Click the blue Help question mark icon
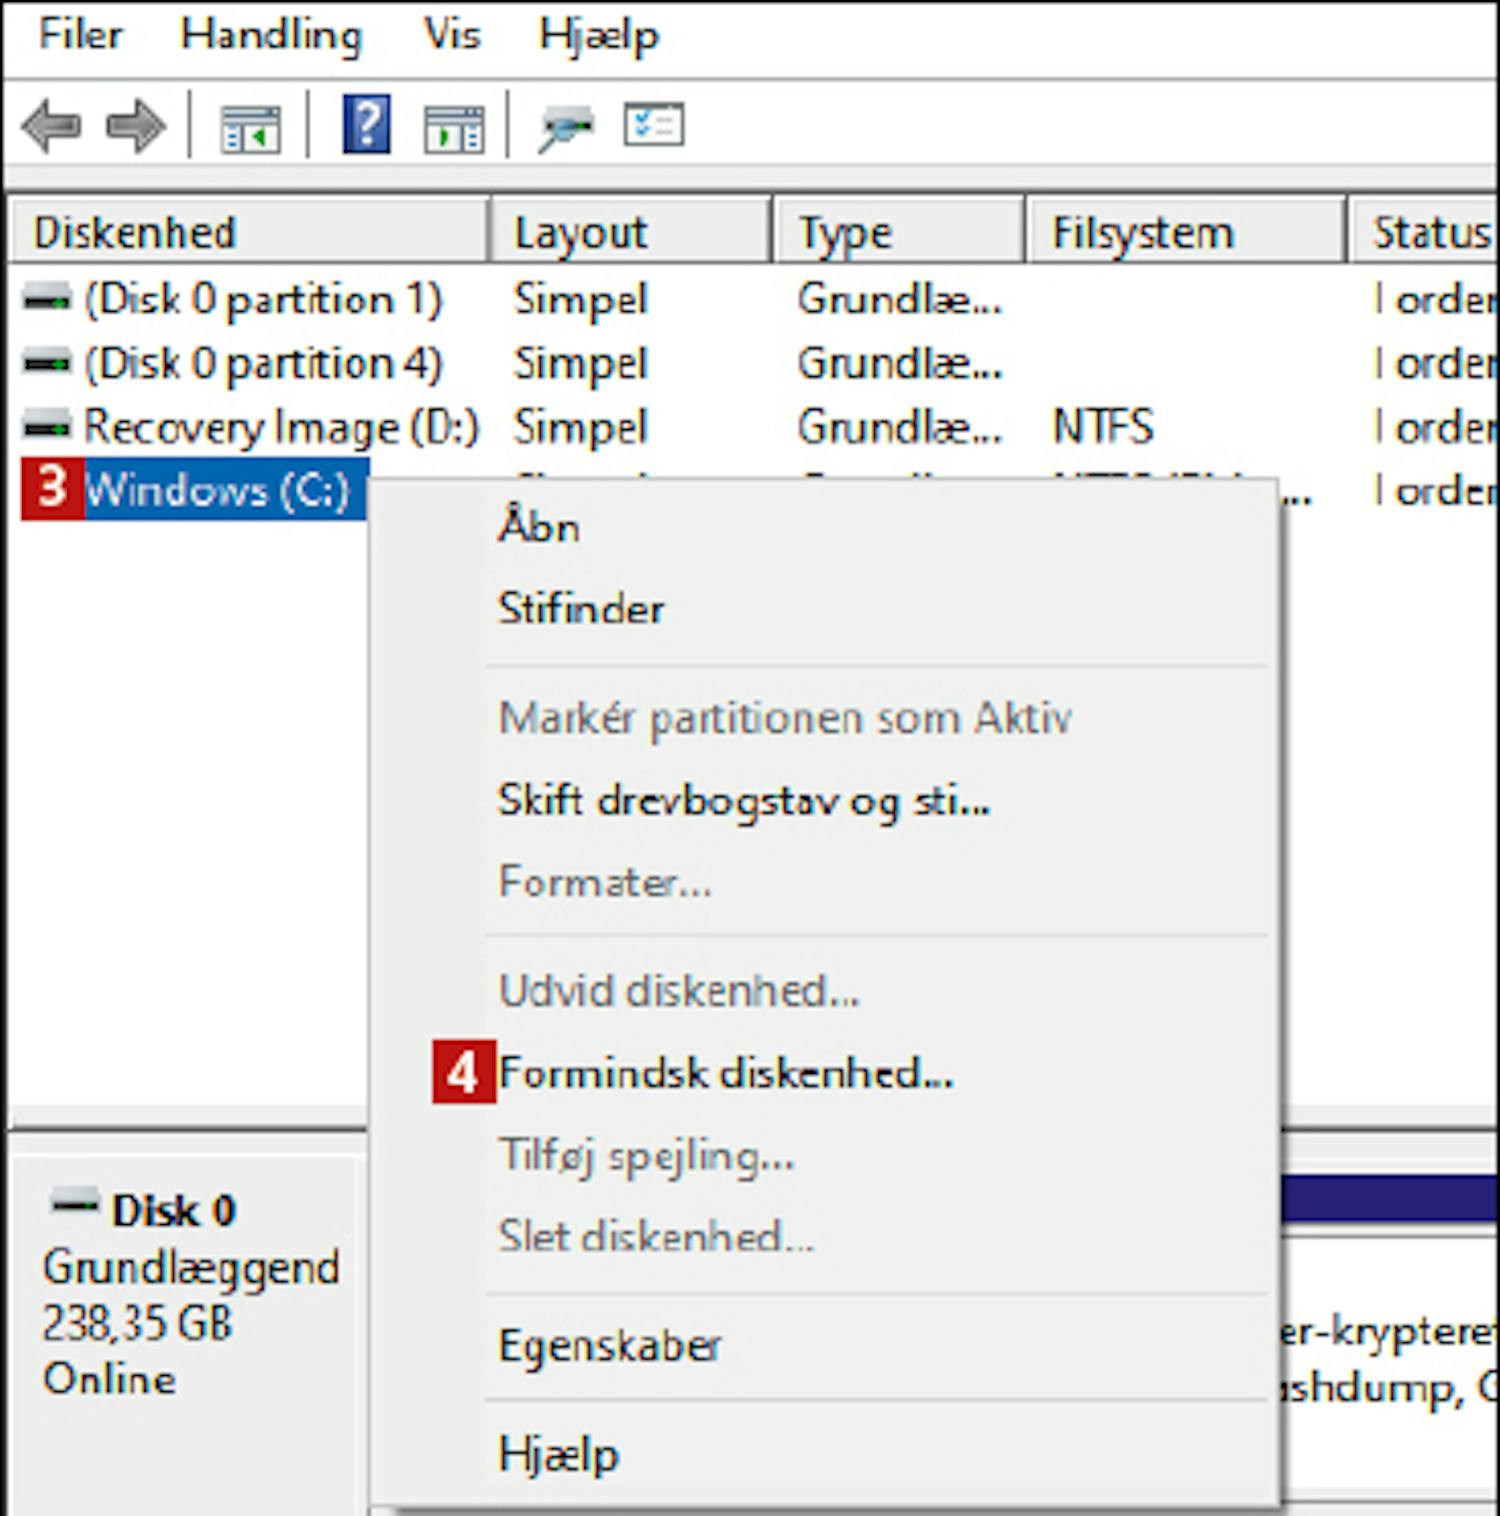The width and height of the screenshot is (1500, 1516). click(366, 125)
